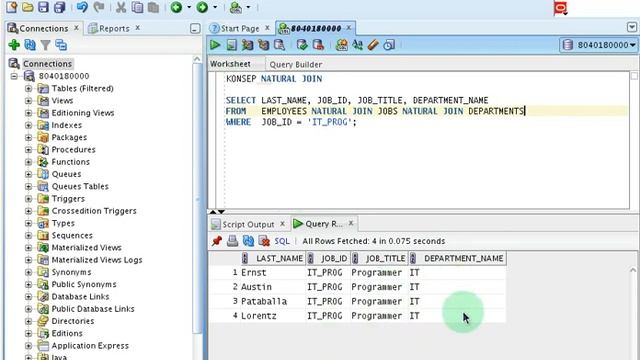This screenshot has width=640, height=360.
Task: Open back navigation history dropdown
Action: (189, 7)
